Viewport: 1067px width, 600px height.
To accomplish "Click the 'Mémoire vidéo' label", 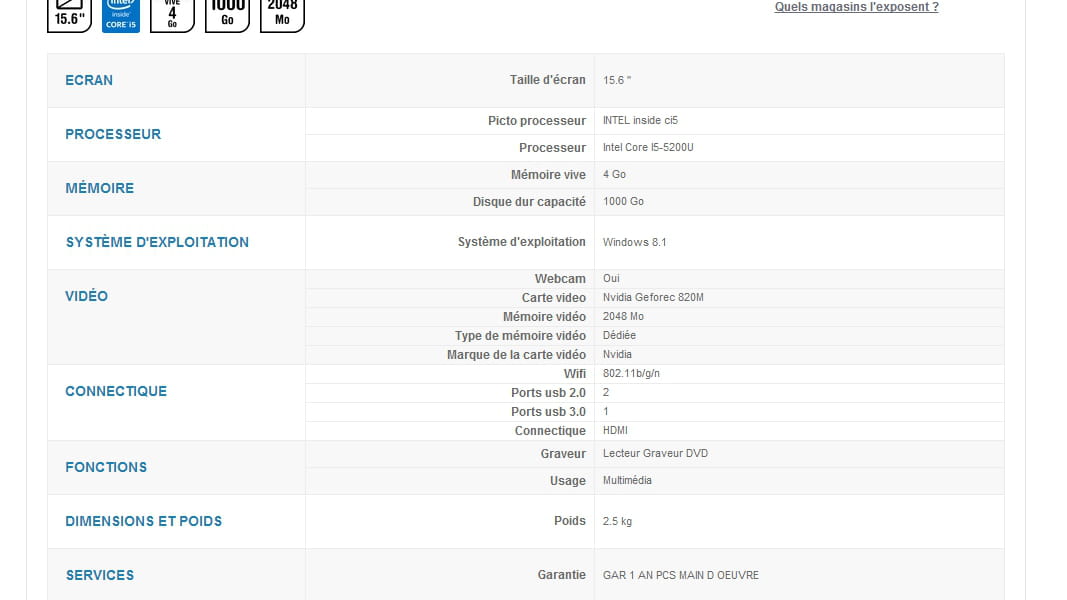I will pos(544,316).
